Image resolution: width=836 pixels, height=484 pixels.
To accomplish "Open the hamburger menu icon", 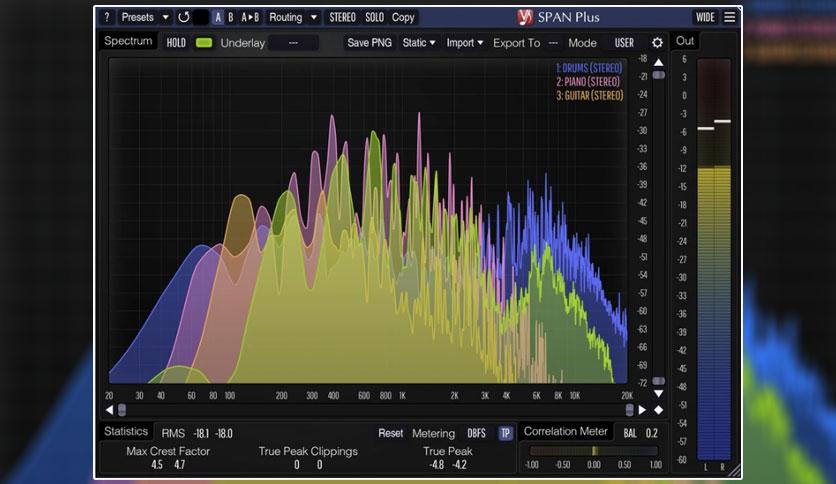I will [x=729, y=17].
